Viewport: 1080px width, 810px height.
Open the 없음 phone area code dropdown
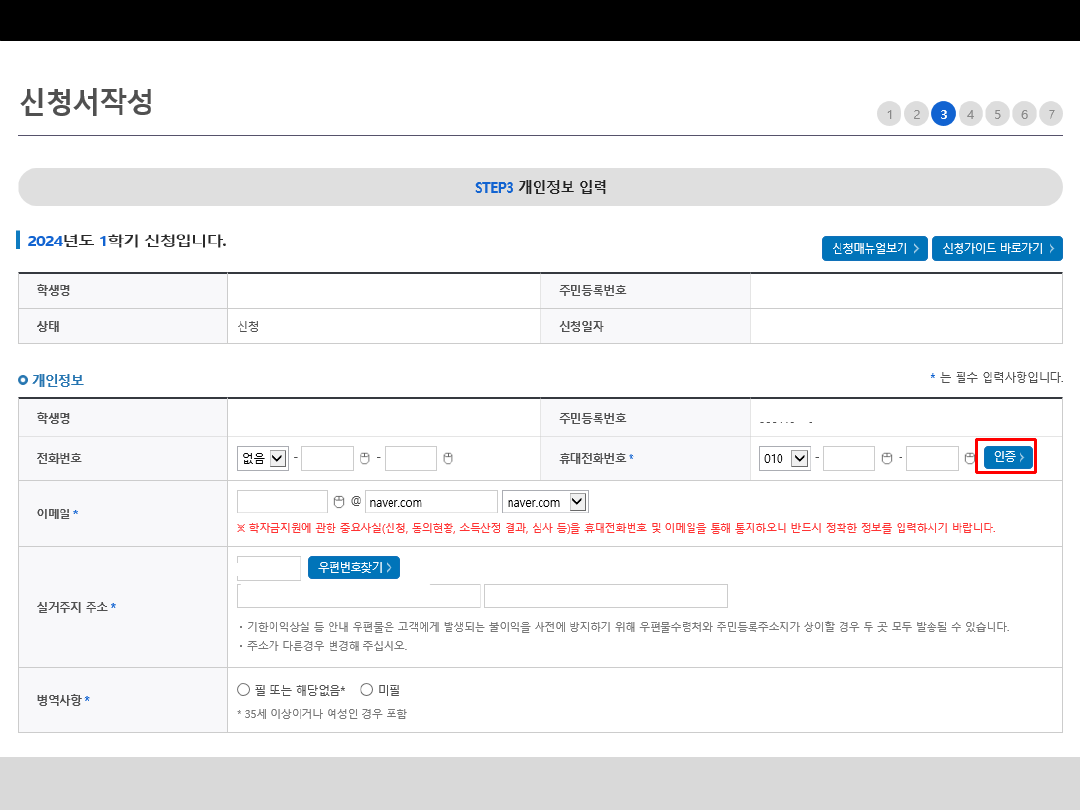pos(263,458)
